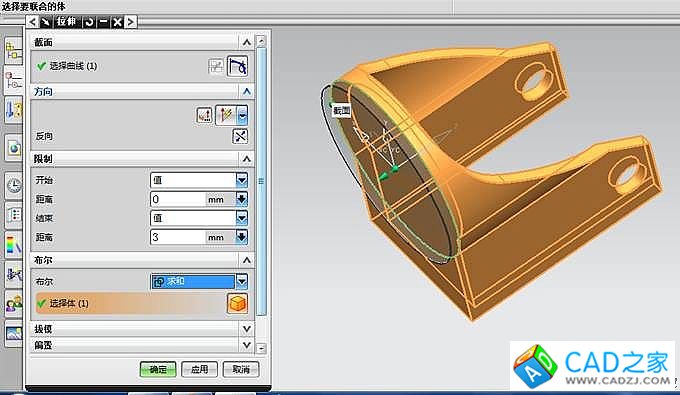Image resolution: width=680 pixels, height=395 pixels.
Task: Select the curve selection icon in 截面
Action: 237,66
